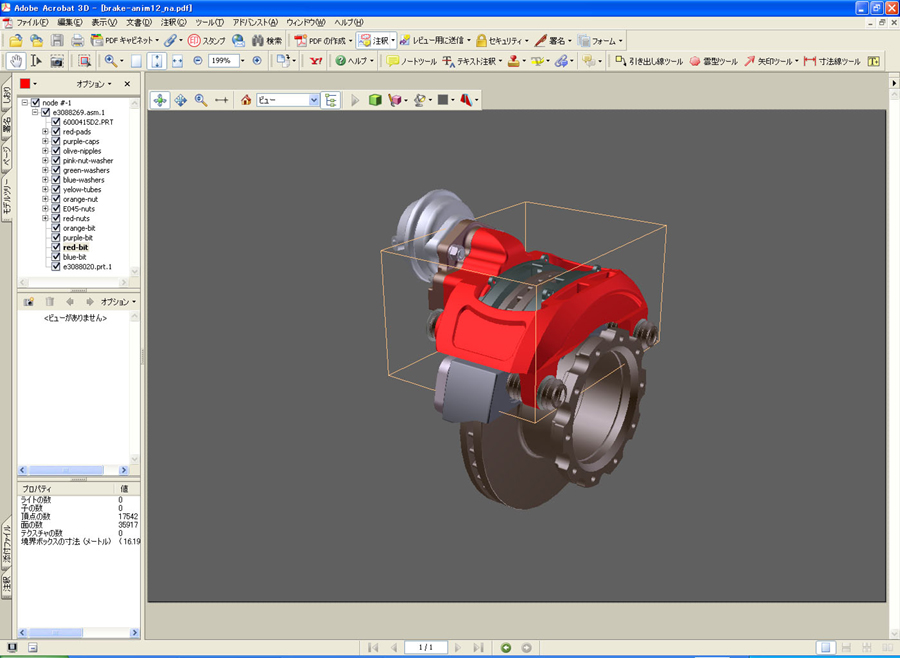900x658 pixels.
Task: Toggle the blue-bit checkbox
Action: tap(56, 257)
